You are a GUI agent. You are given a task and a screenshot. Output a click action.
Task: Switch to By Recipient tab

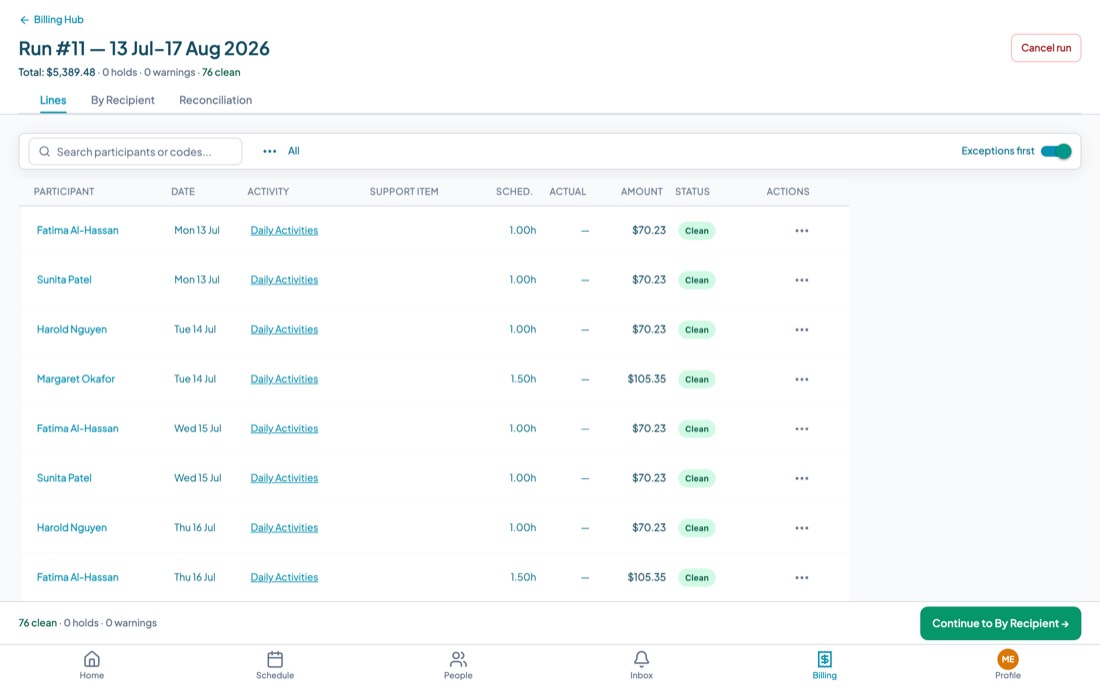tap(122, 100)
